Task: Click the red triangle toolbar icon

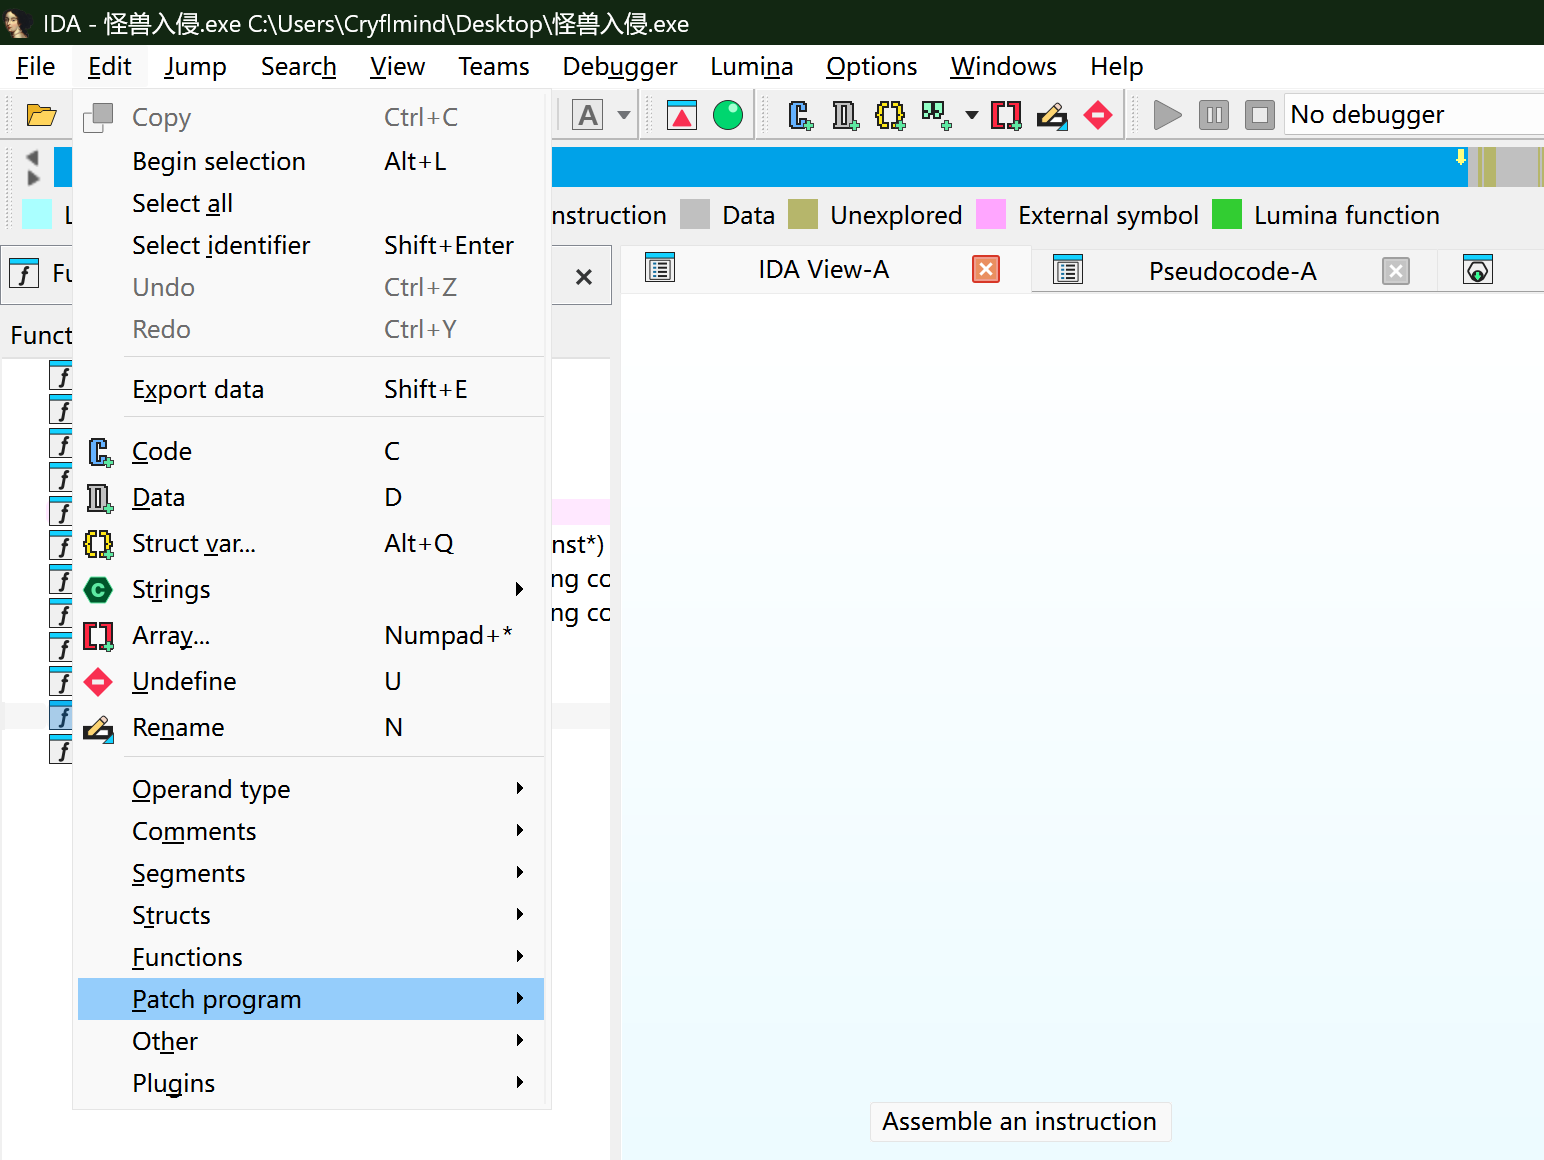Action: [682, 116]
